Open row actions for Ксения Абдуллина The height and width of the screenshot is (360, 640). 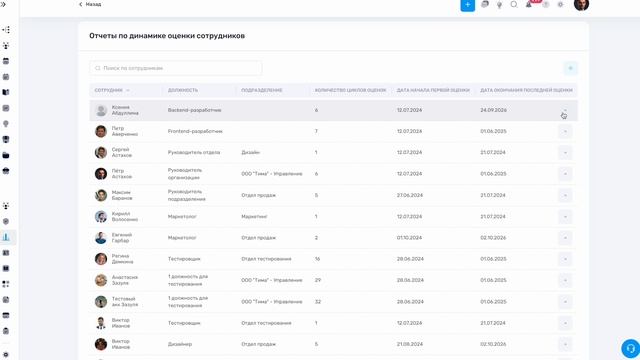point(565,110)
